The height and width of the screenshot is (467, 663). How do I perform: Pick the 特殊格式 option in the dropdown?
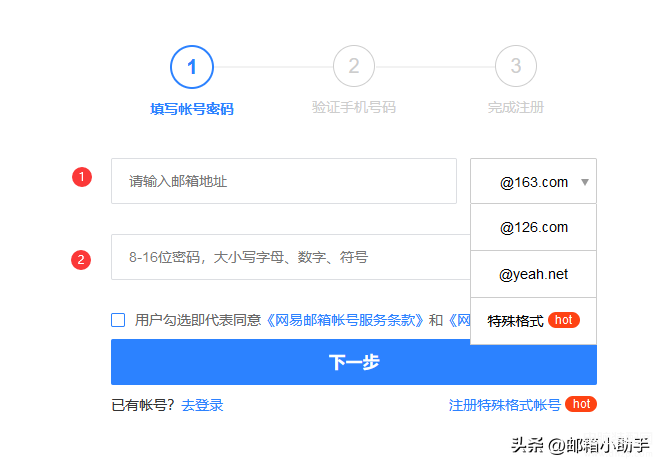(516, 321)
